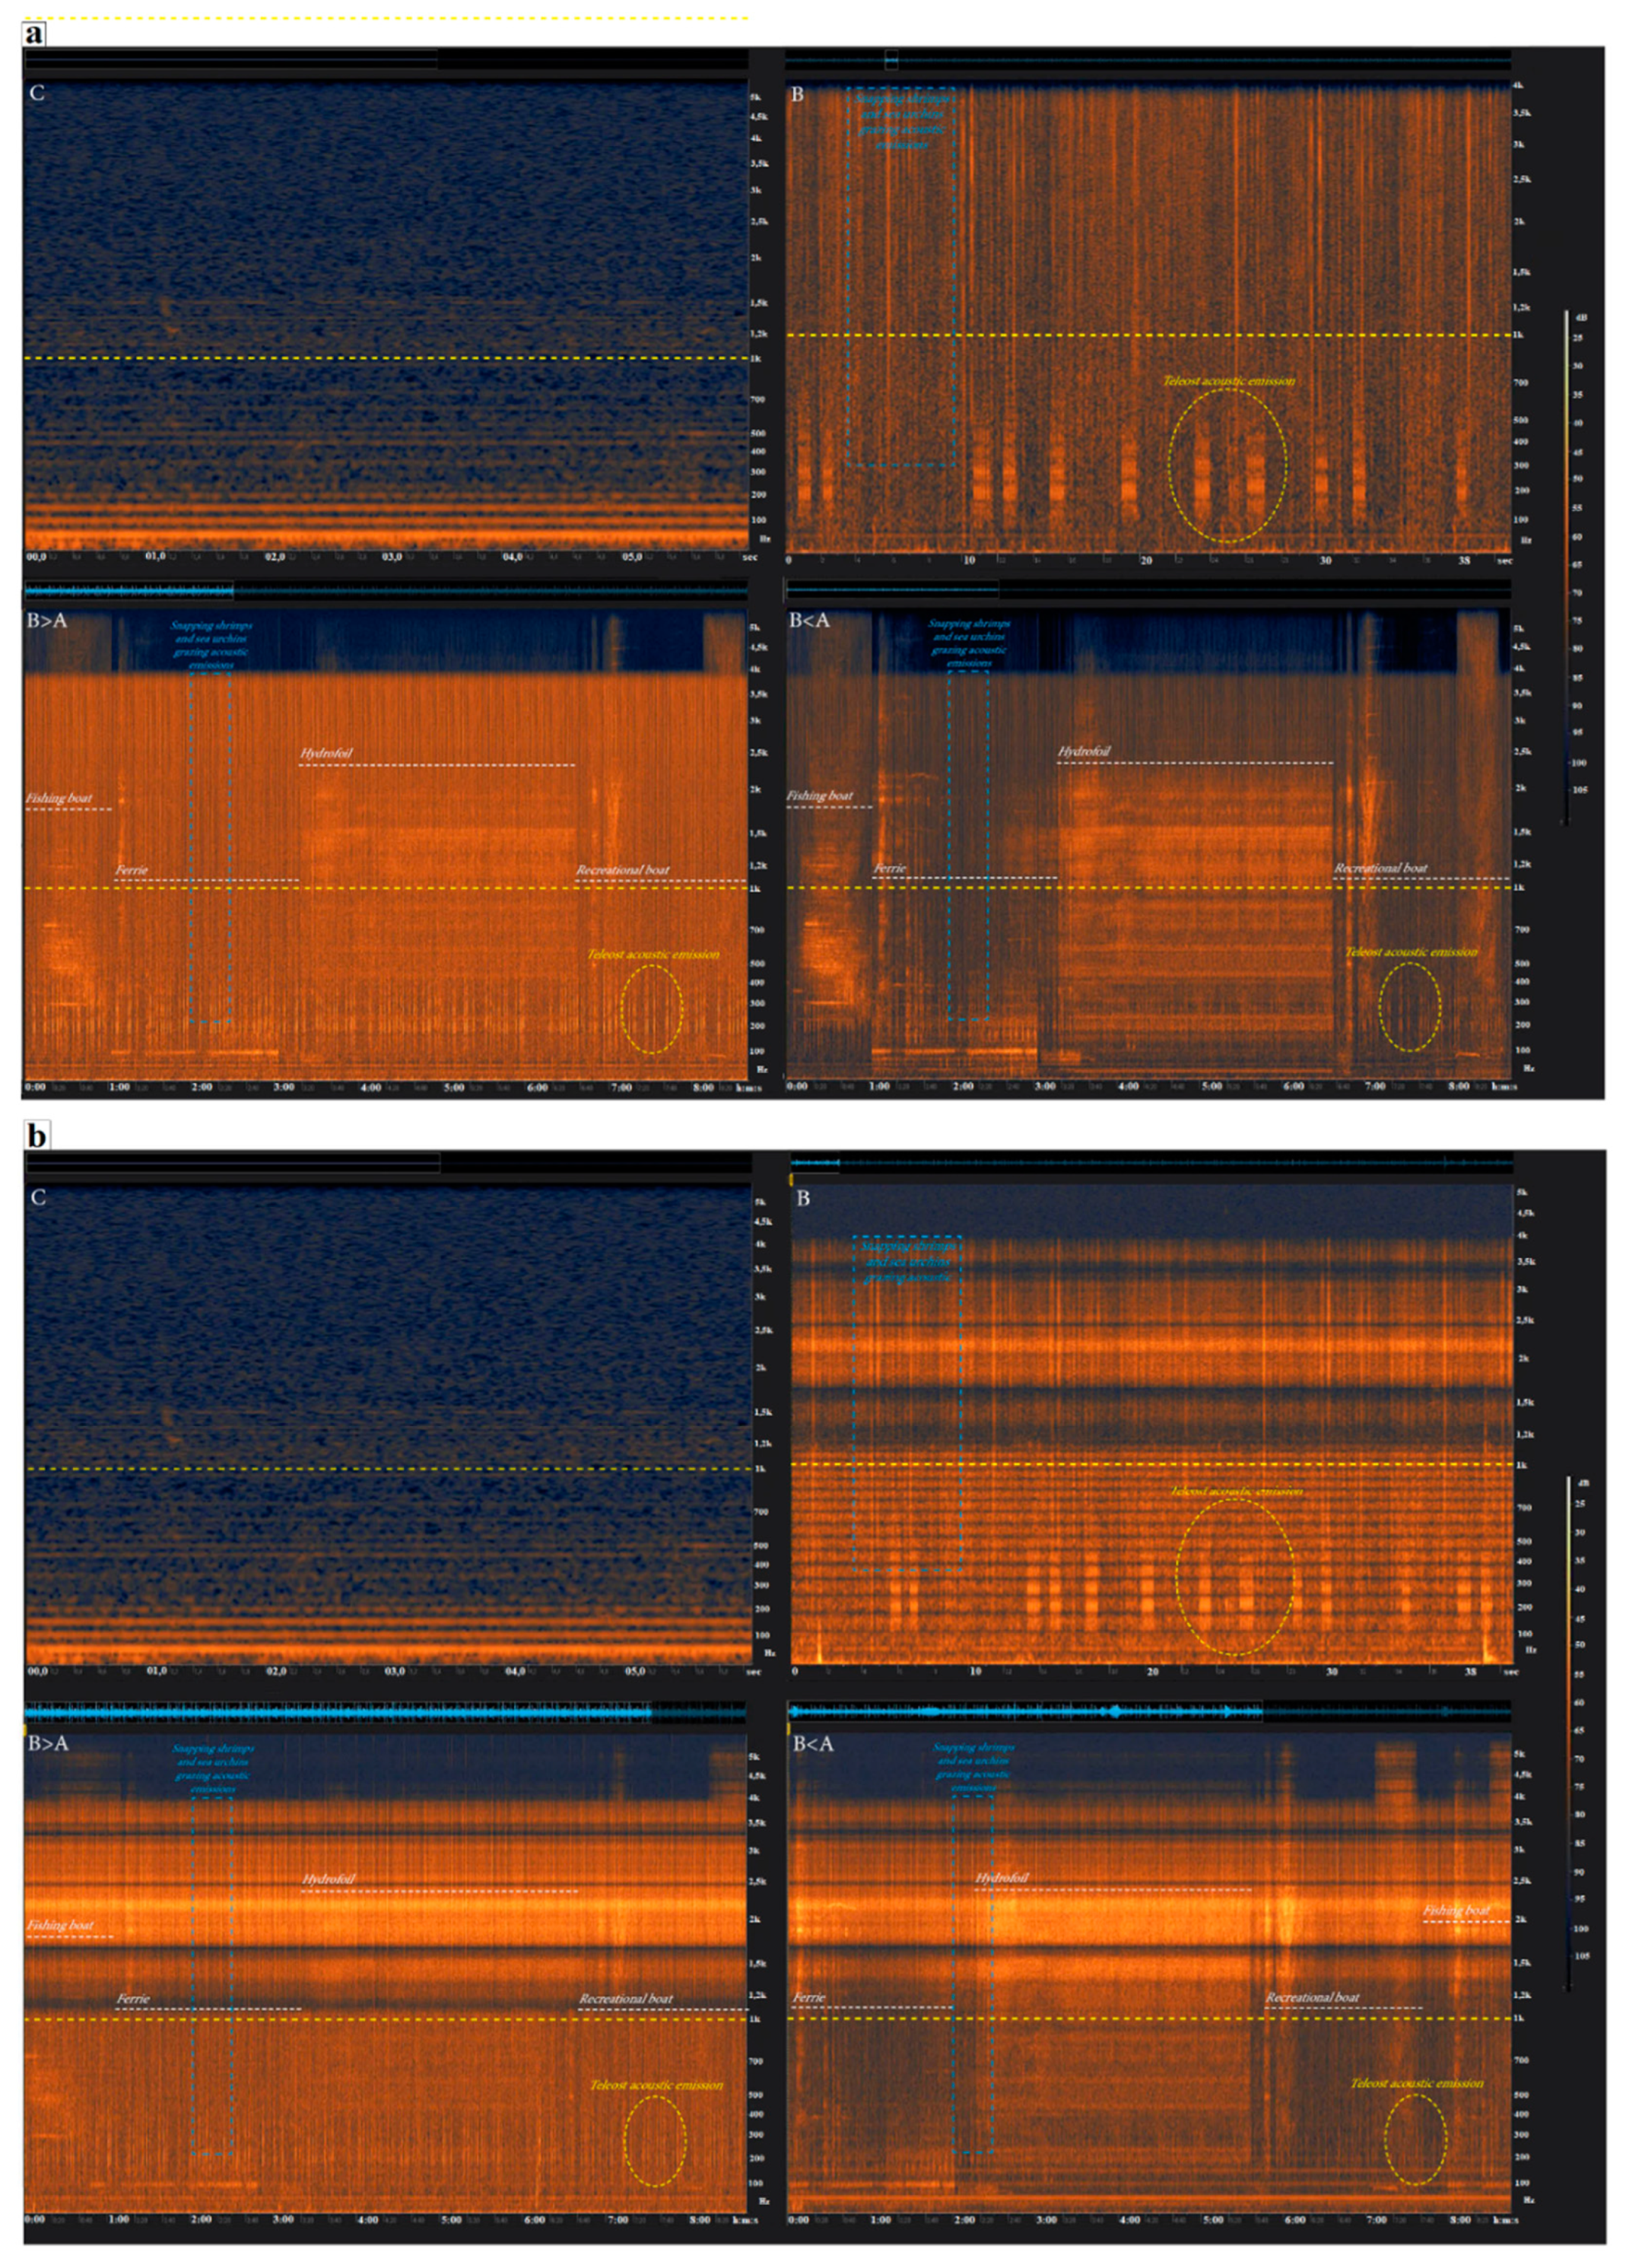
Task: Click the teleost emission ellipse in panel a B spectrogram
Action: point(1227,466)
